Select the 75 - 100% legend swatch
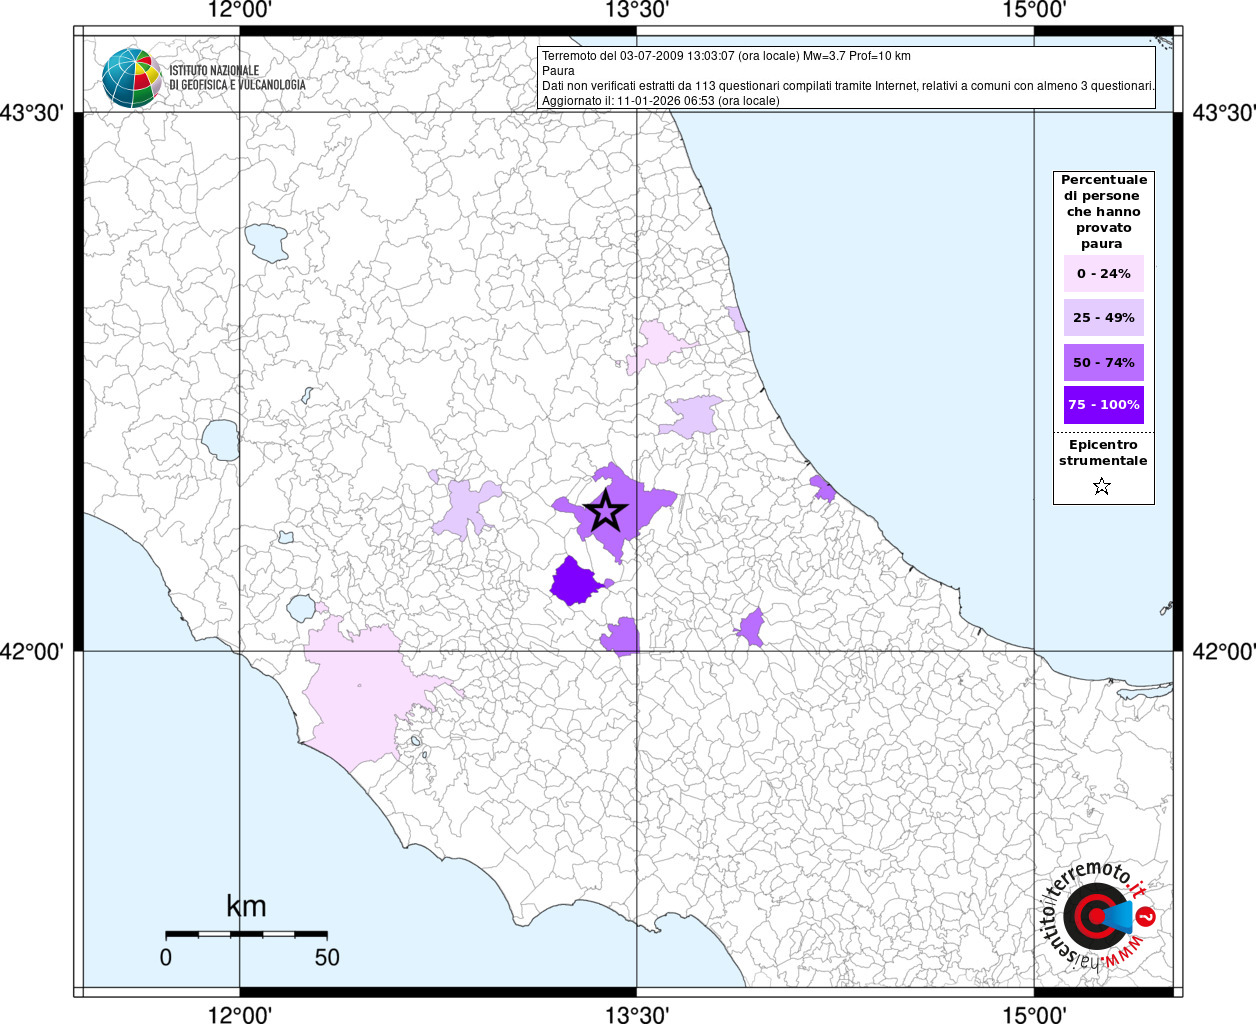1256x1024 pixels. pos(1104,405)
